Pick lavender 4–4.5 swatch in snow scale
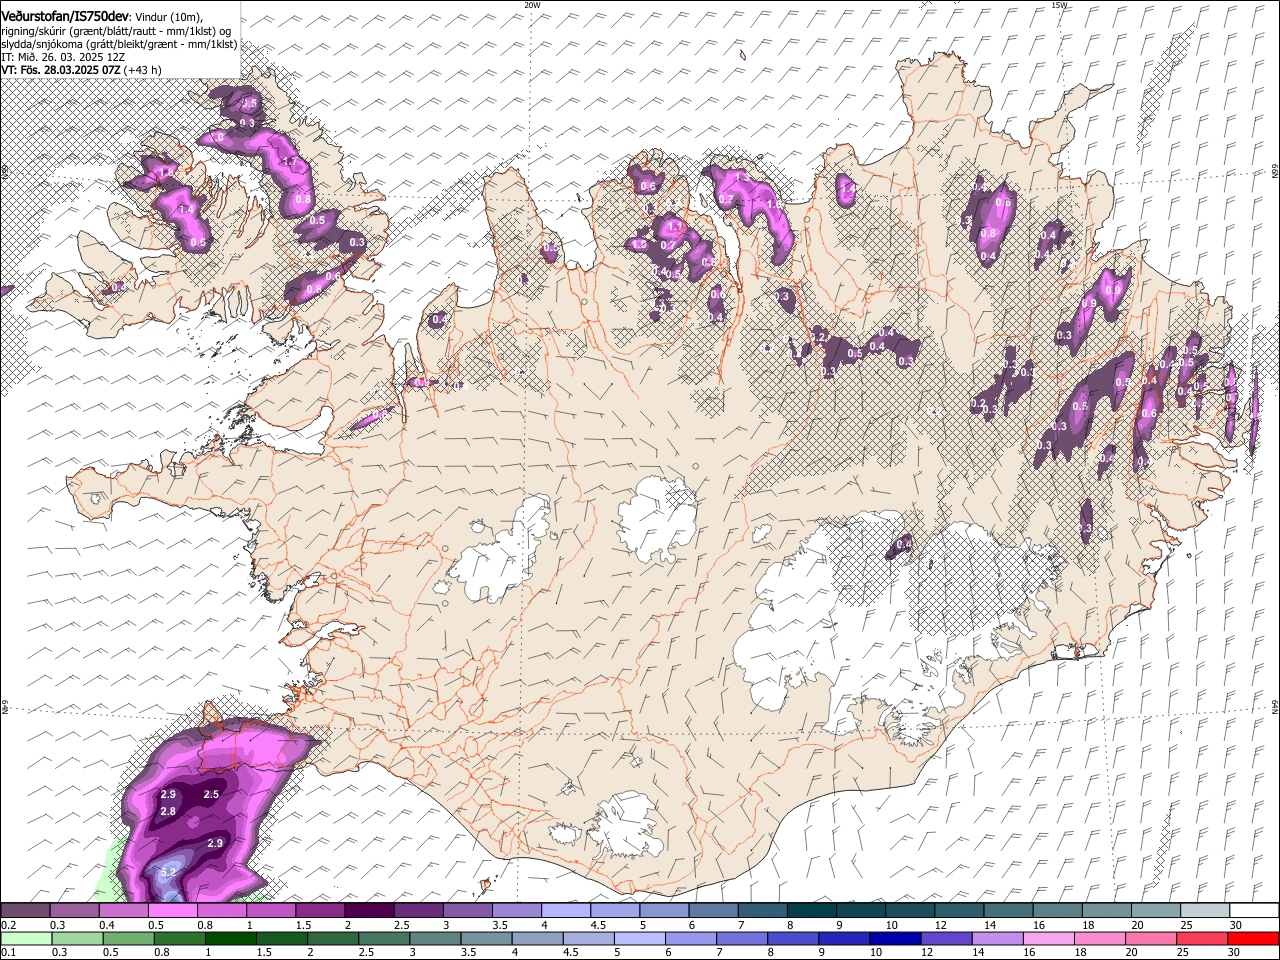1280x960 pixels. (x=566, y=910)
